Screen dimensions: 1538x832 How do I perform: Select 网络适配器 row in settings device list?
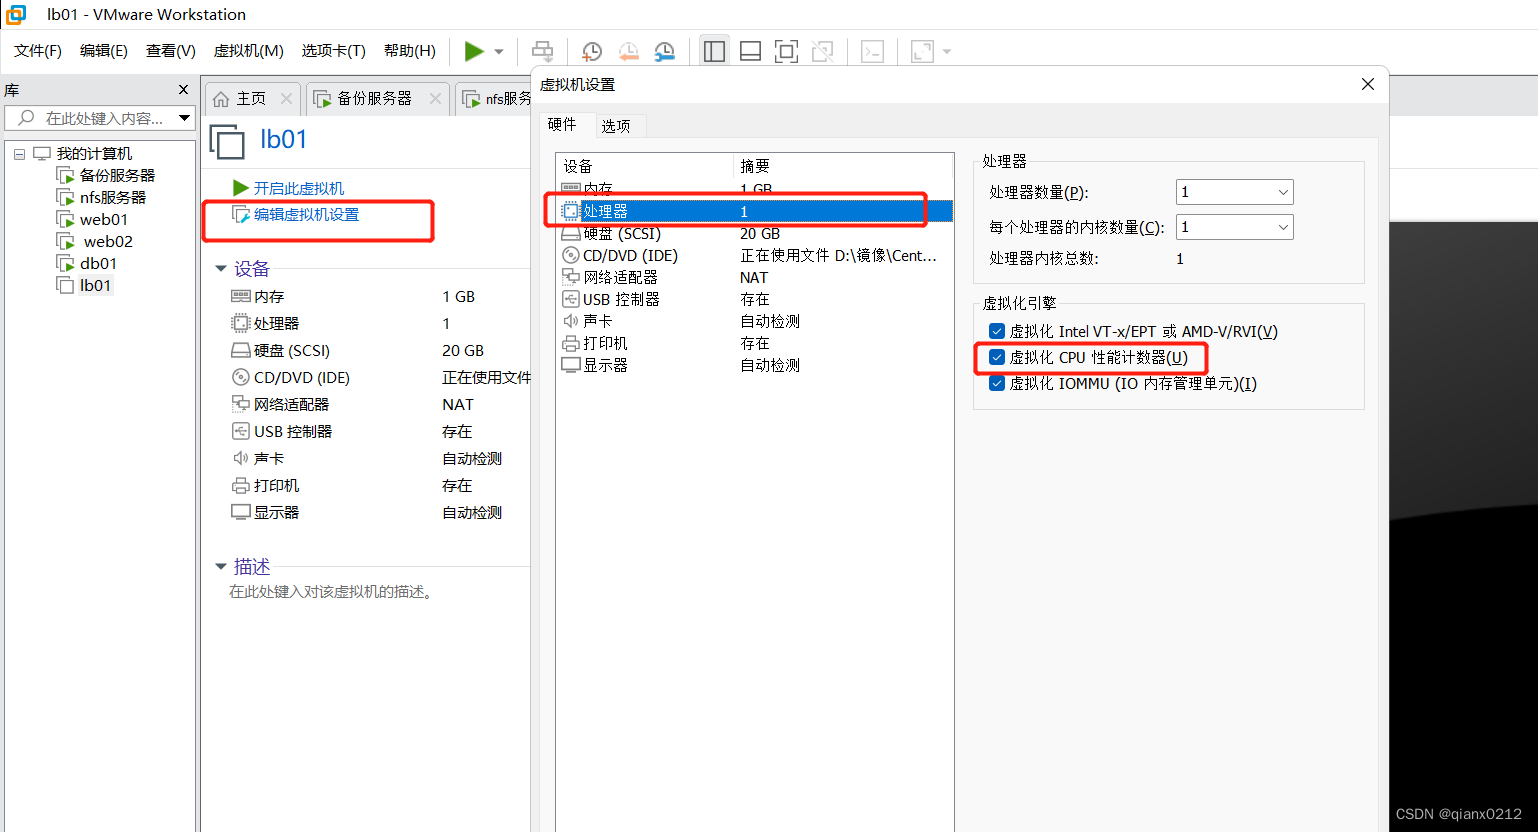pyautogui.click(x=754, y=277)
